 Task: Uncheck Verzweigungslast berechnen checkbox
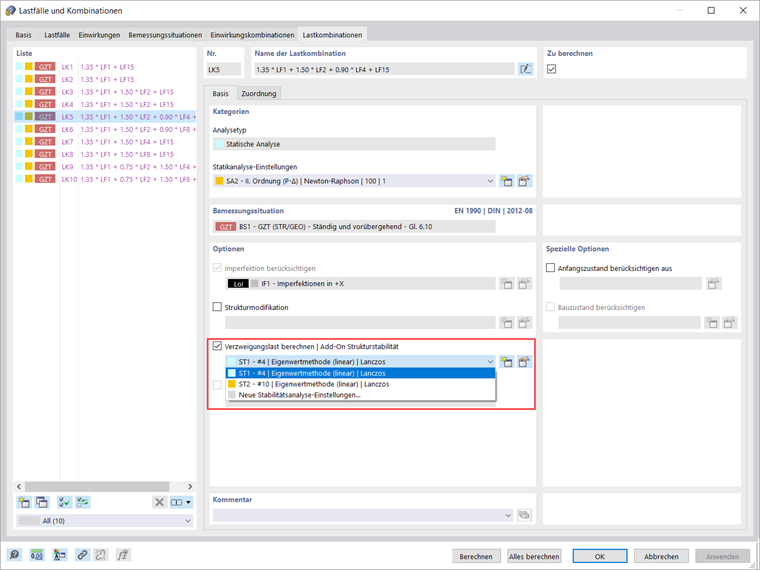coord(217,346)
